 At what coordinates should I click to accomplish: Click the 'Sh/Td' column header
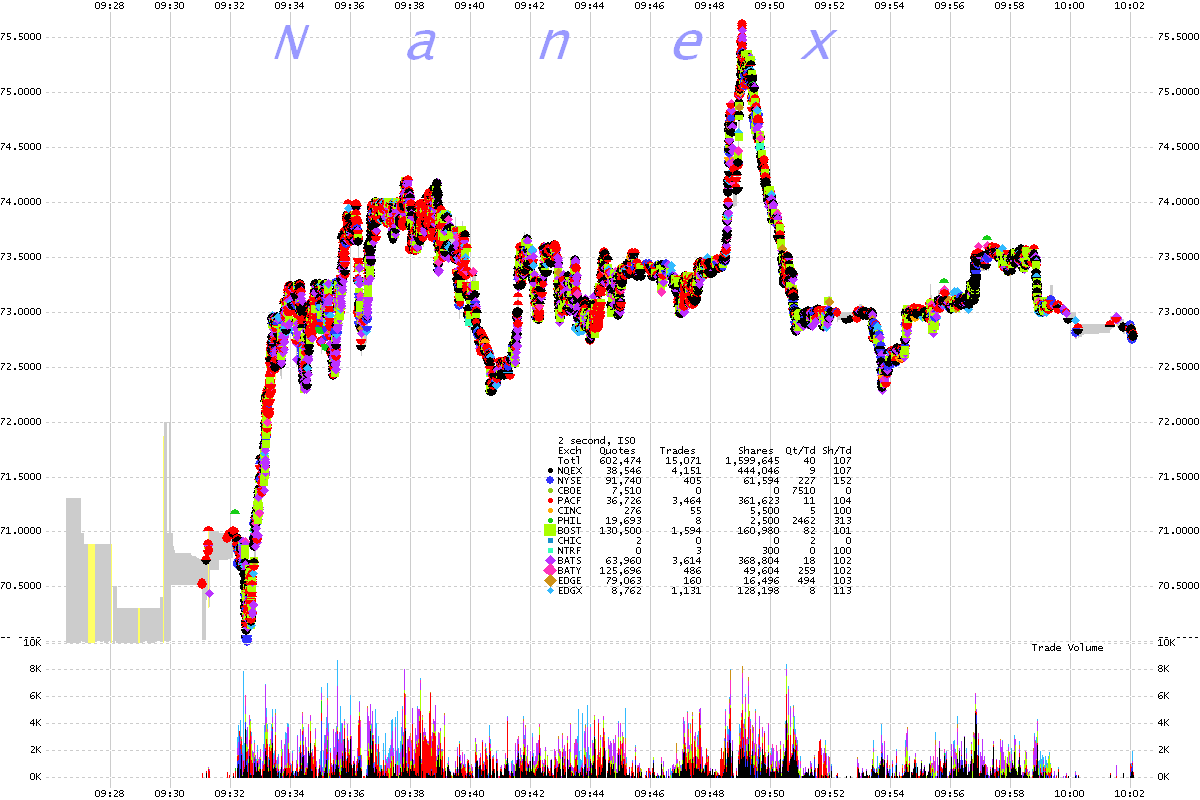[836, 451]
